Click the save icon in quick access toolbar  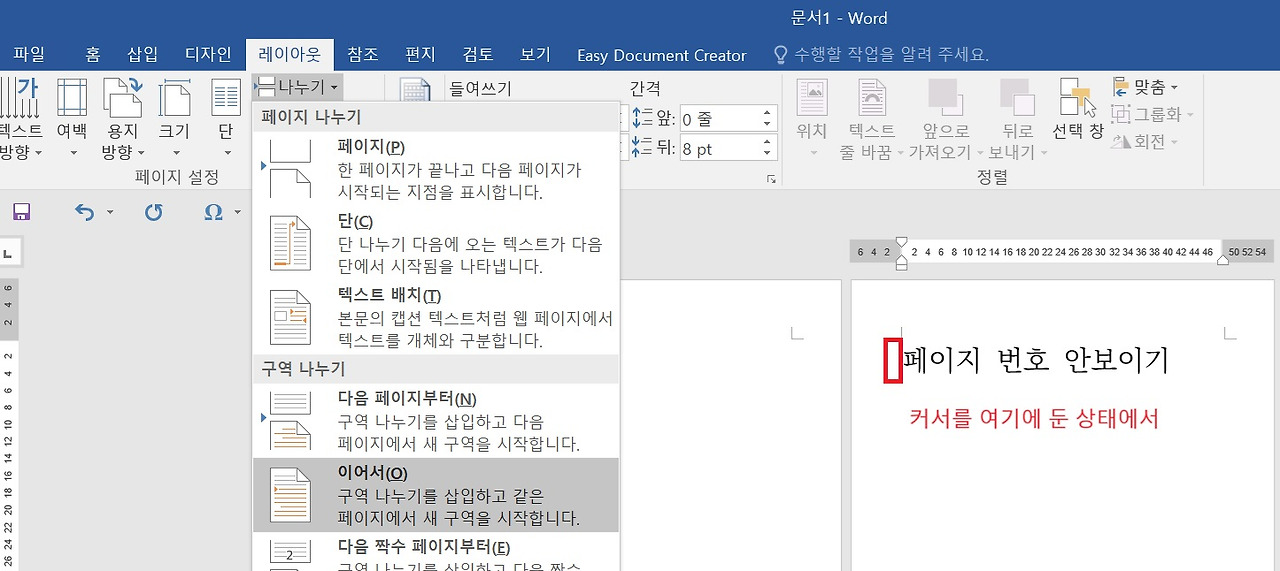coord(21,211)
